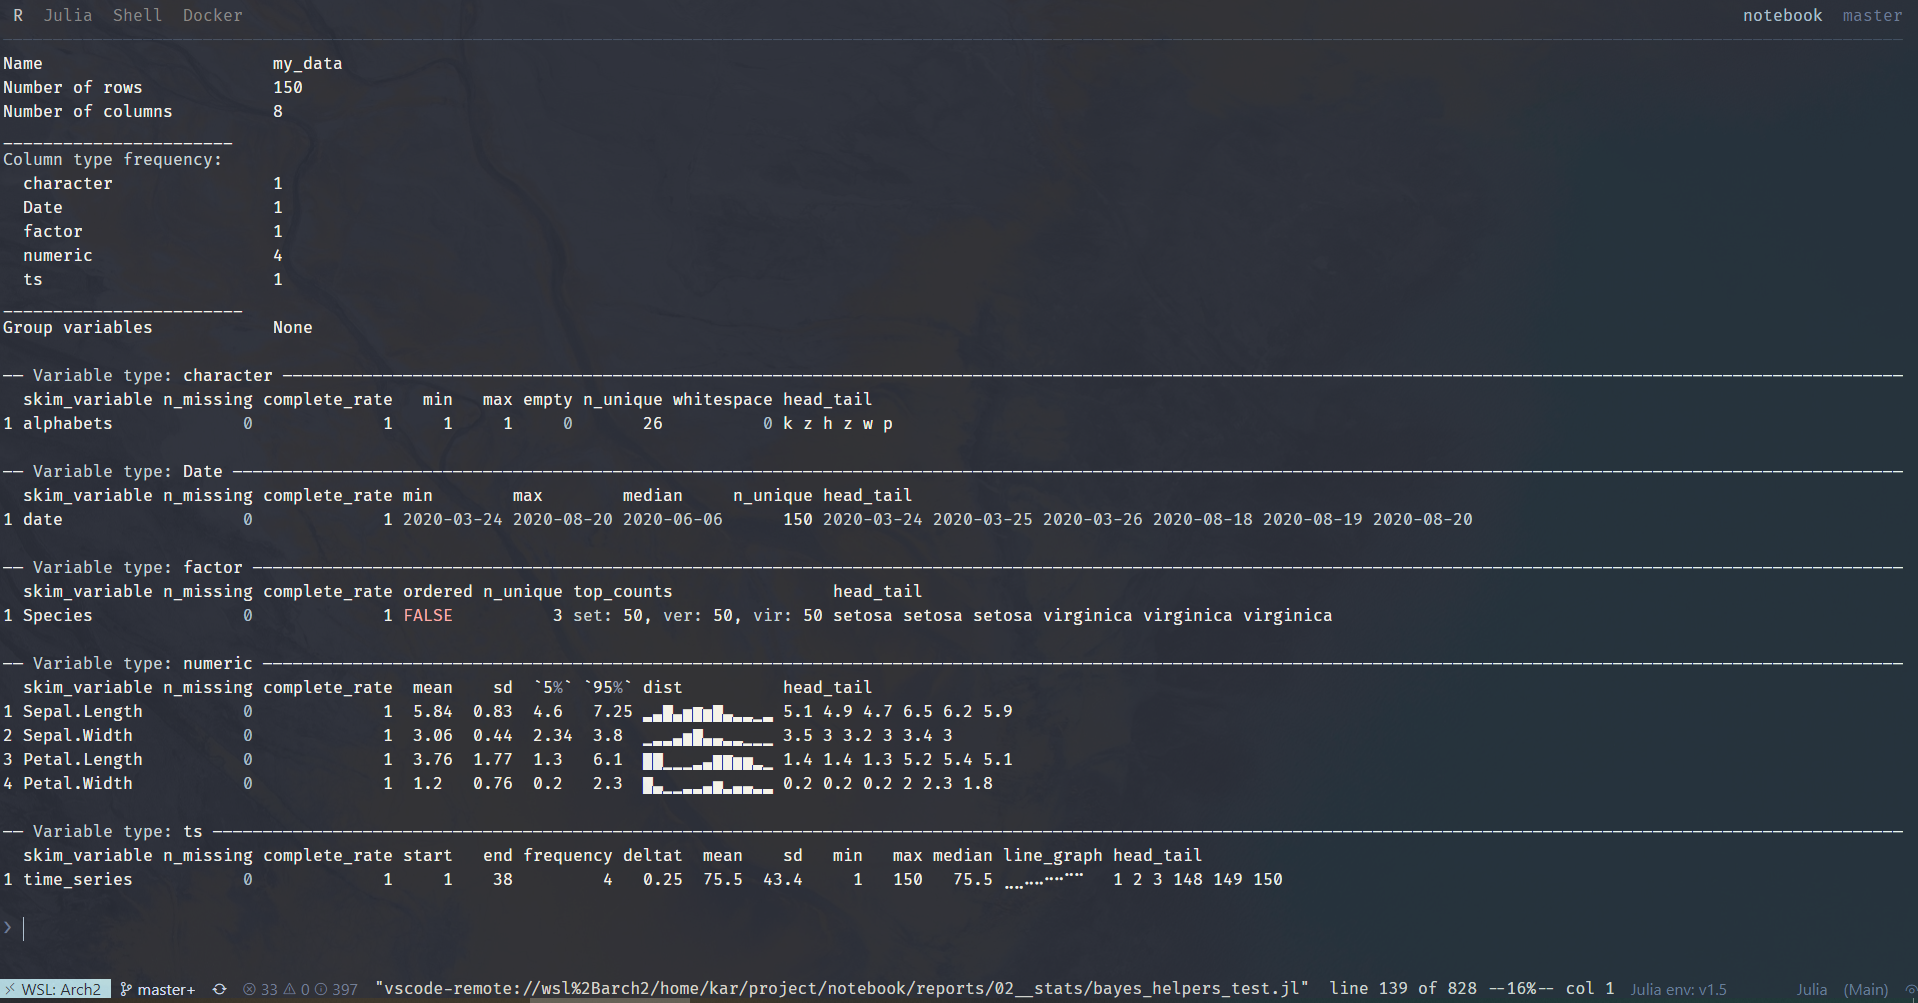Click the time_series line graph sparkline
The width and height of the screenshot is (1918, 1003).
(x=1044, y=880)
